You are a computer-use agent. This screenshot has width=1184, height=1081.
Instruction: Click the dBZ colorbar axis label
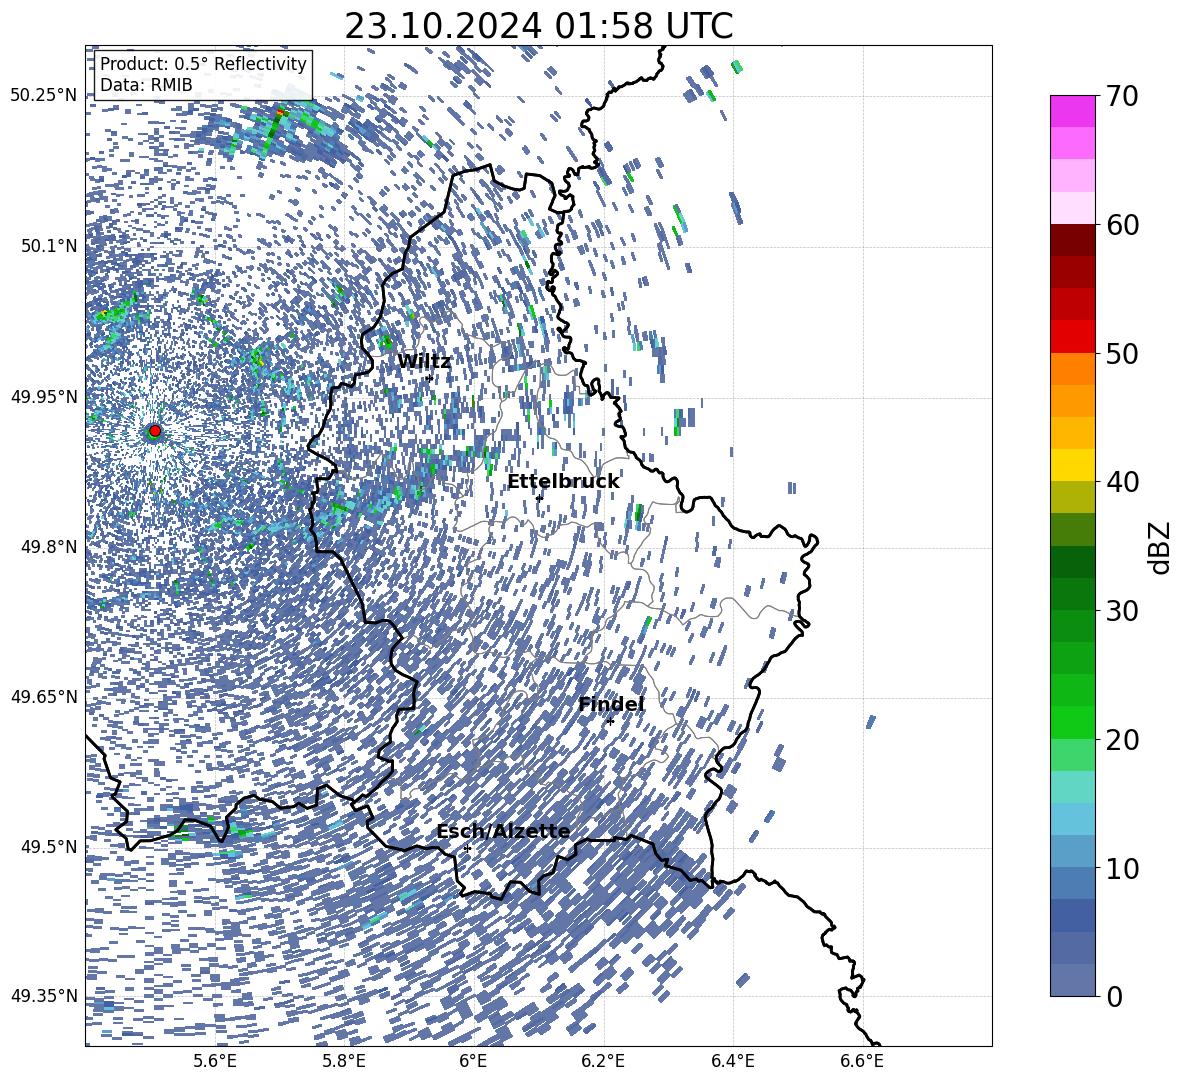tap(1158, 547)
